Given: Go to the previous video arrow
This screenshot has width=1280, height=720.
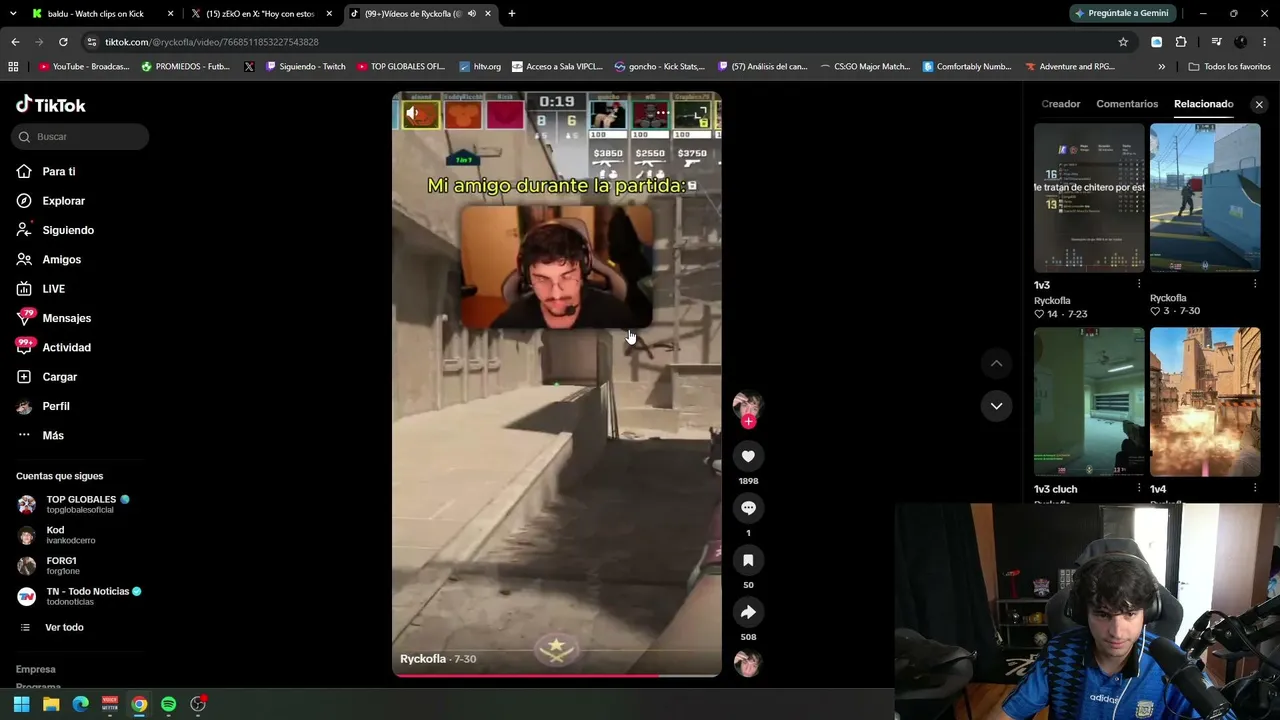Looking at the screenshot, I should pos(996,363).
